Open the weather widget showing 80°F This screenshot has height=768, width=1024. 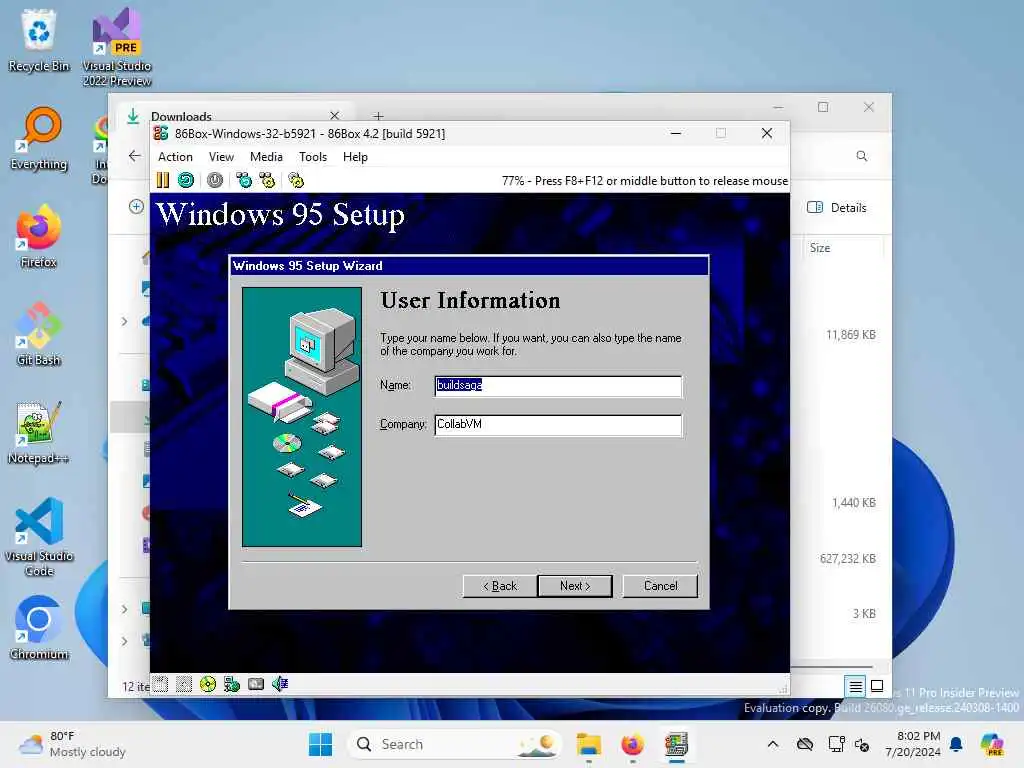tap(72, 744)
